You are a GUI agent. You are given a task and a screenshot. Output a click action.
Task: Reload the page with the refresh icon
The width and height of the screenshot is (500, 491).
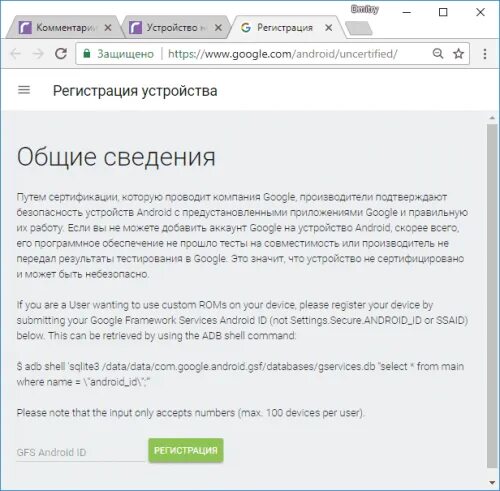61,54
